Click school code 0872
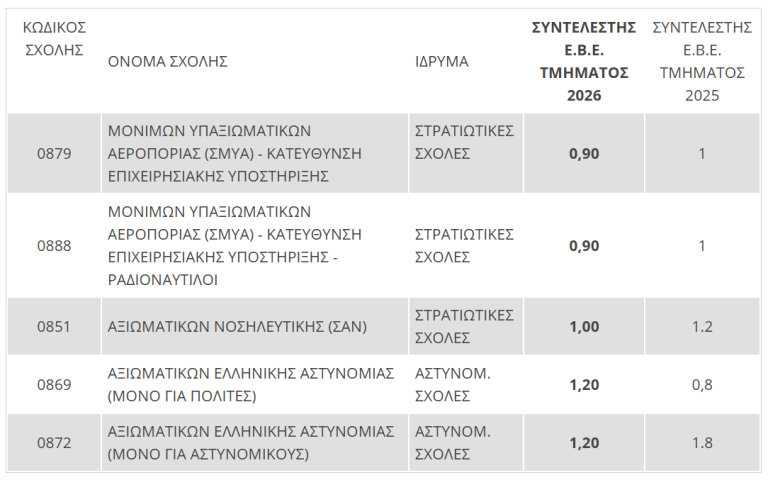Viewport: 768px width, 480px height. pyautogui.click(x=54, y=443)
